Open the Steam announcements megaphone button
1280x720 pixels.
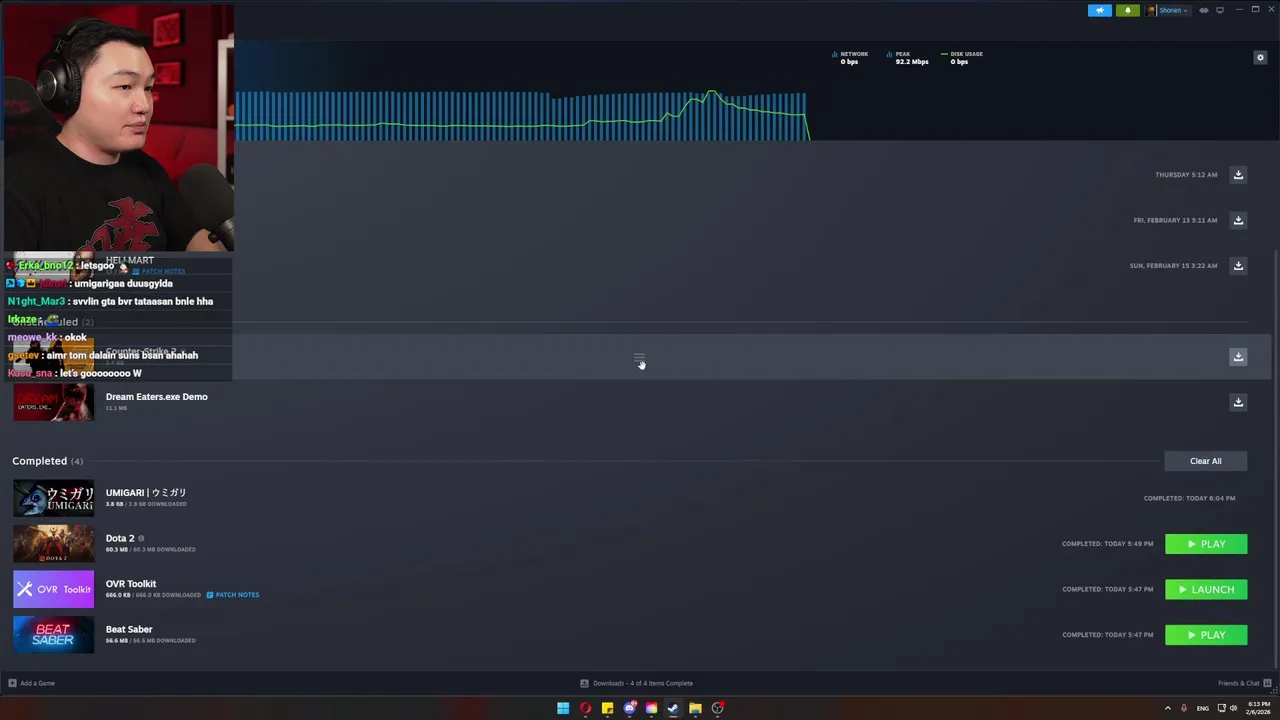[1099, 10]
